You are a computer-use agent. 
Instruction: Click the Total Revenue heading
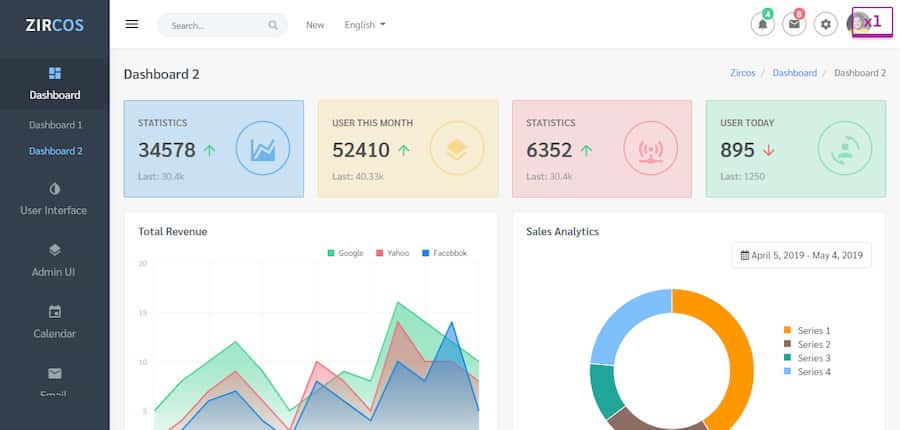click(x=173, y=231)
